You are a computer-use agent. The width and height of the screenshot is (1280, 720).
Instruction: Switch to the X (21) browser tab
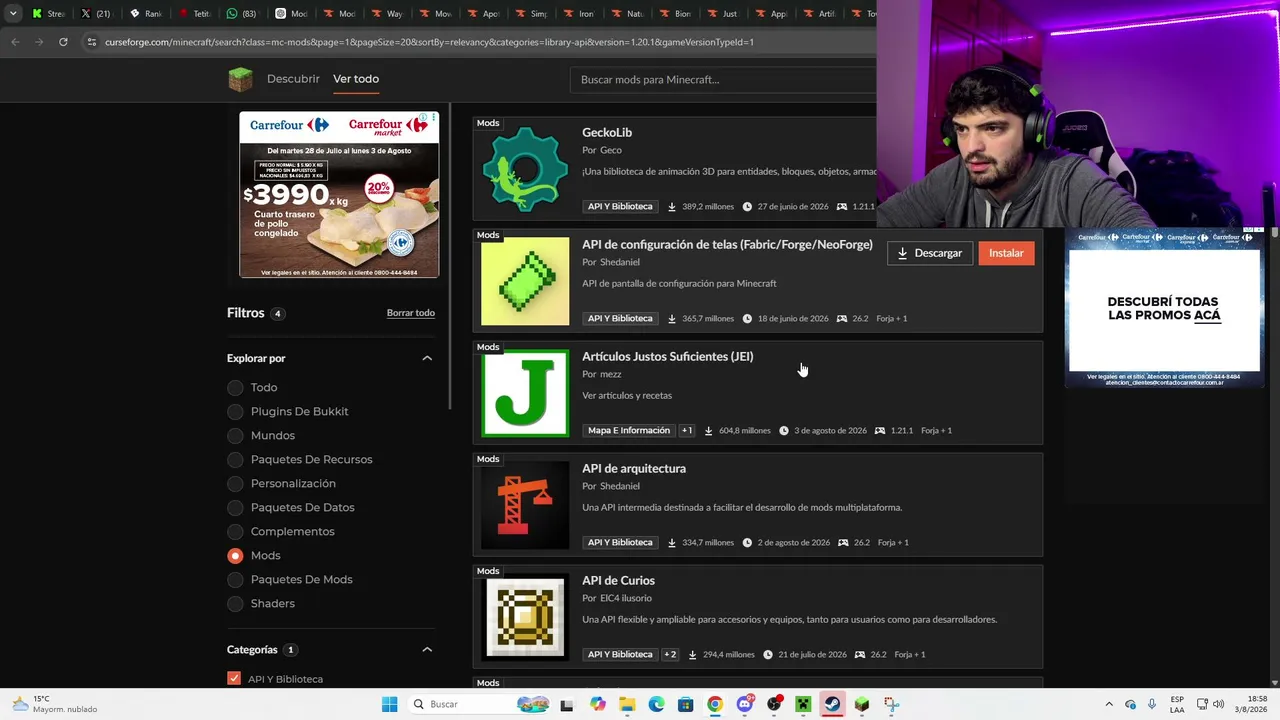click(x=96, y=14)
